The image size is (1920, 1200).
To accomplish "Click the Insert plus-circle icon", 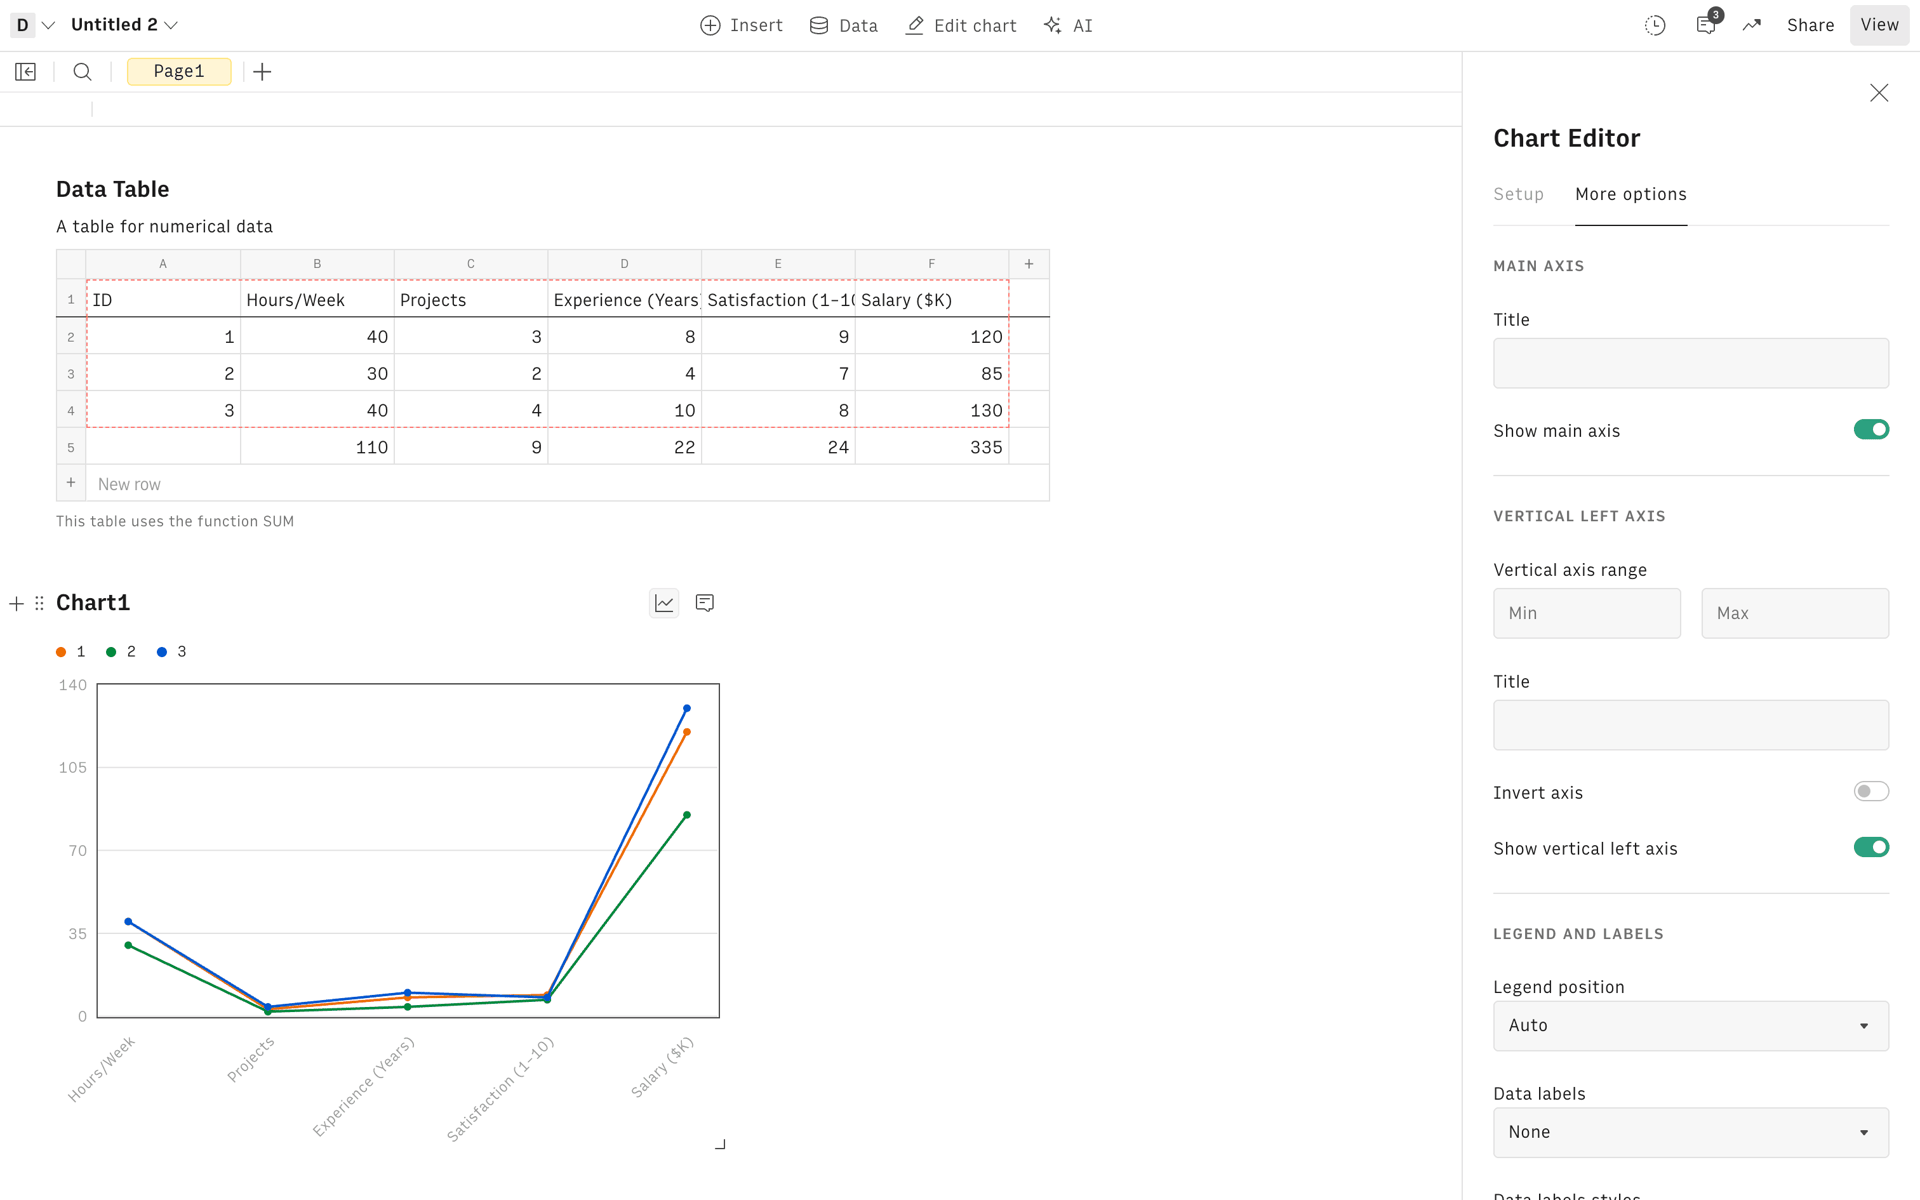I will coord(710,26).
